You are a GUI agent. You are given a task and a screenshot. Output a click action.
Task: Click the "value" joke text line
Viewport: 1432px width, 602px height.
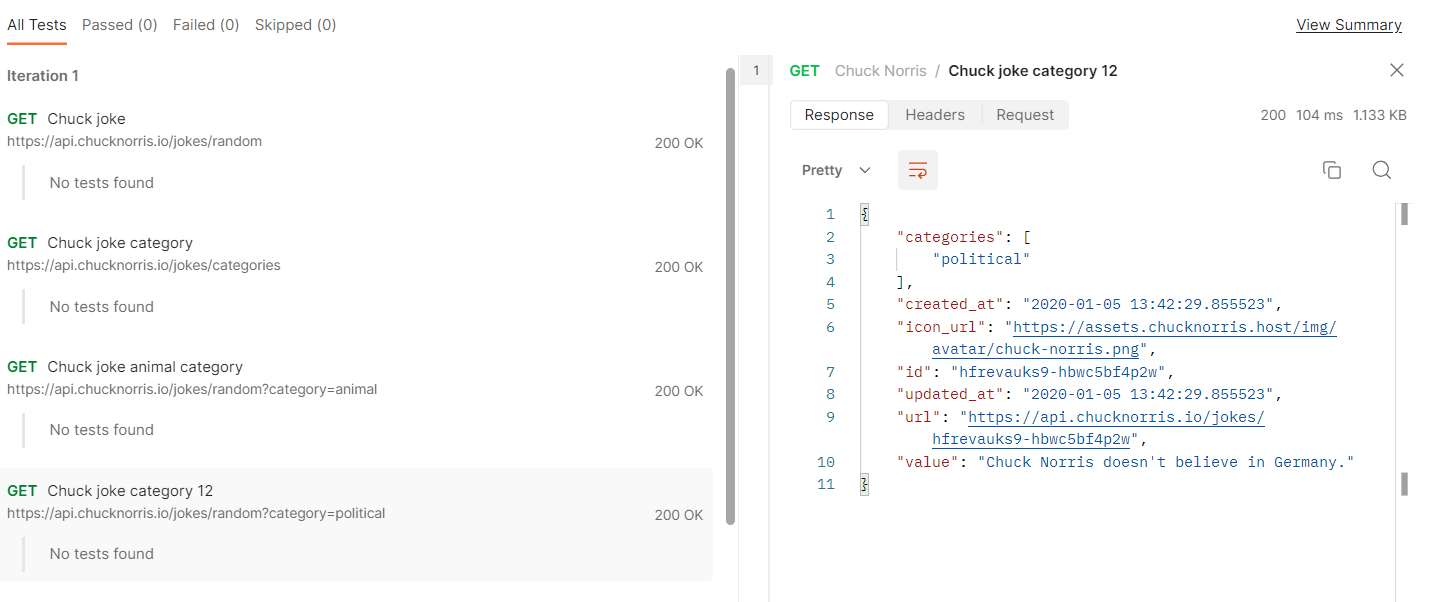click(x=1125, y=462)
